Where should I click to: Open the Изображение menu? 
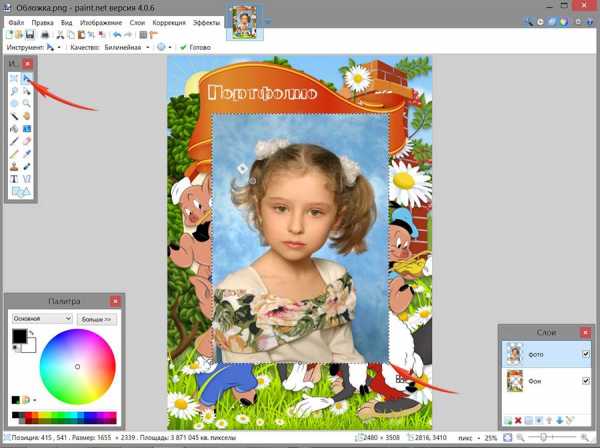tap(101, 23)
